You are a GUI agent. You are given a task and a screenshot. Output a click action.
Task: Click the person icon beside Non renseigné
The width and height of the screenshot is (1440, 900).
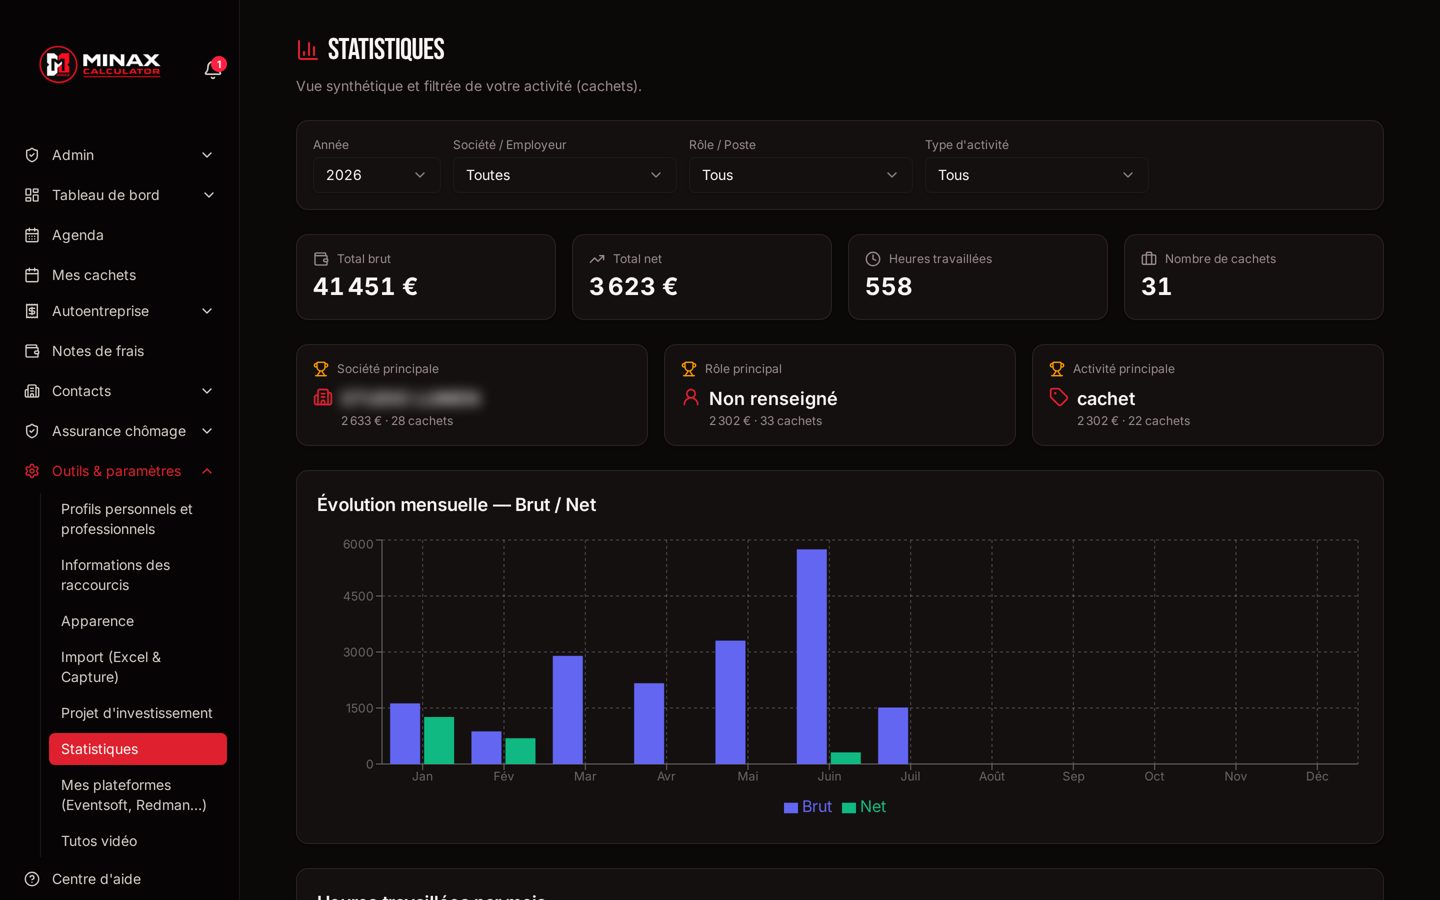(x=691, y=397)
